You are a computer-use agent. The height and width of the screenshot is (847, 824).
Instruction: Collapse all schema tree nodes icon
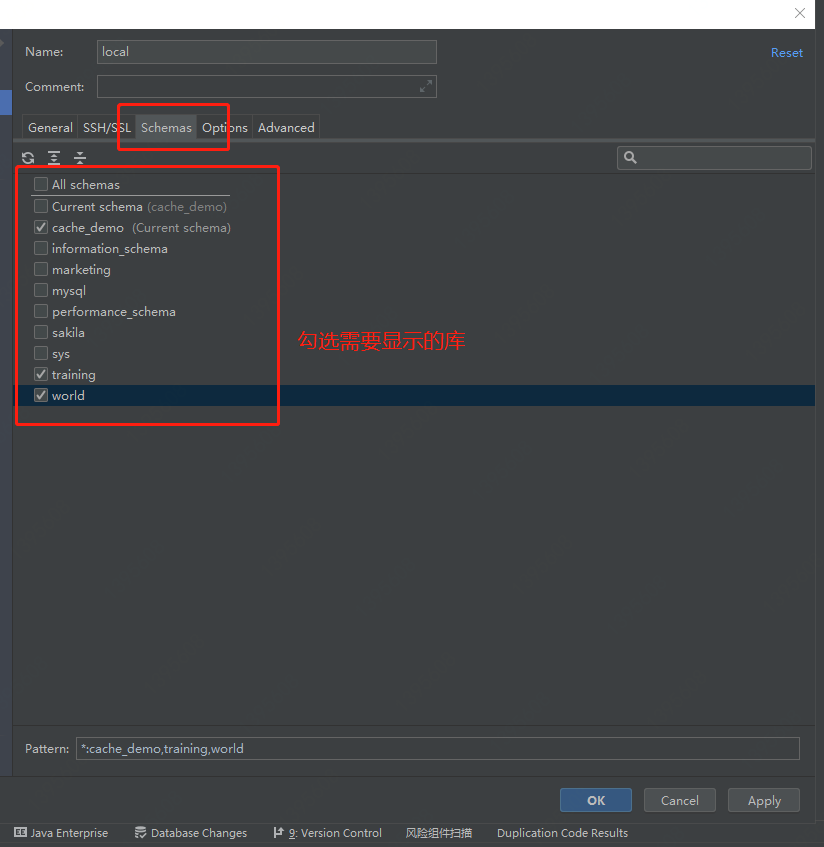coord(80,158)
